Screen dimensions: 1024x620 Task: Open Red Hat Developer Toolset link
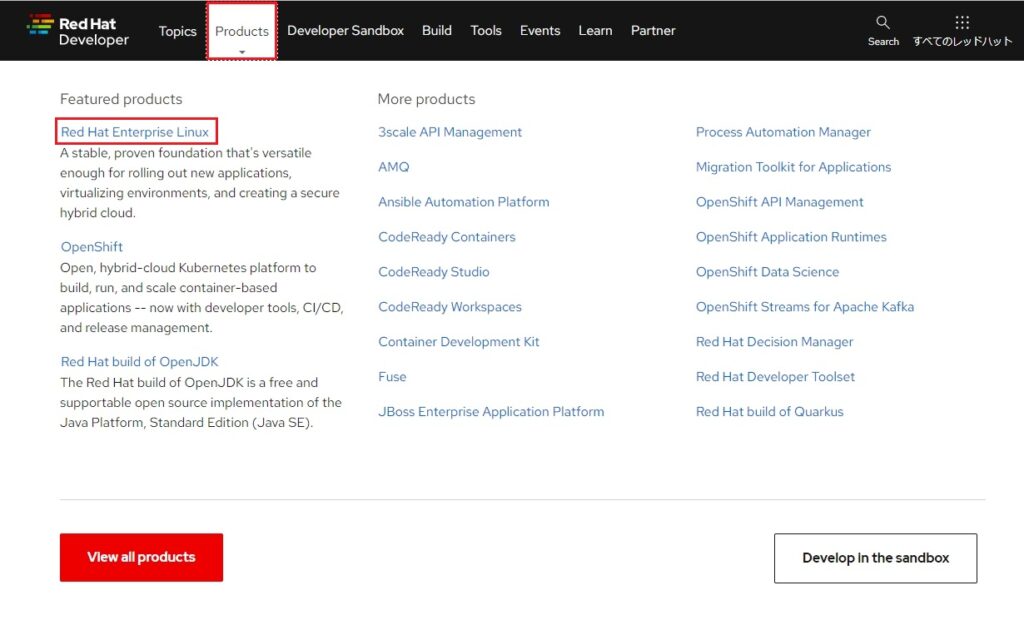775,377
